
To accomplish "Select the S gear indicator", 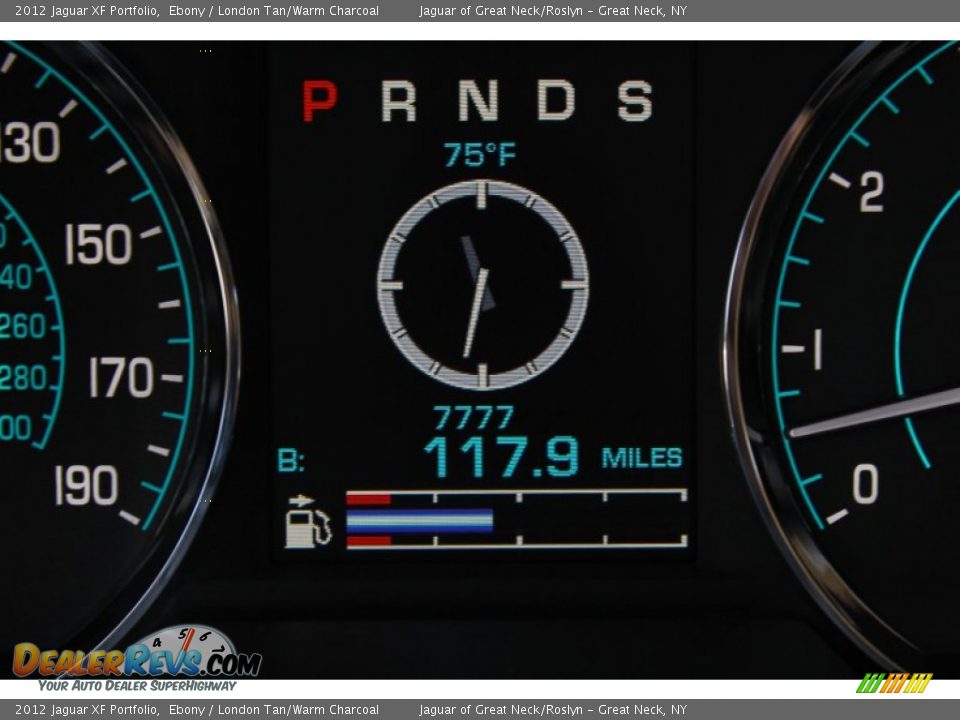I will pyautogui.click(x=635, y=101).
